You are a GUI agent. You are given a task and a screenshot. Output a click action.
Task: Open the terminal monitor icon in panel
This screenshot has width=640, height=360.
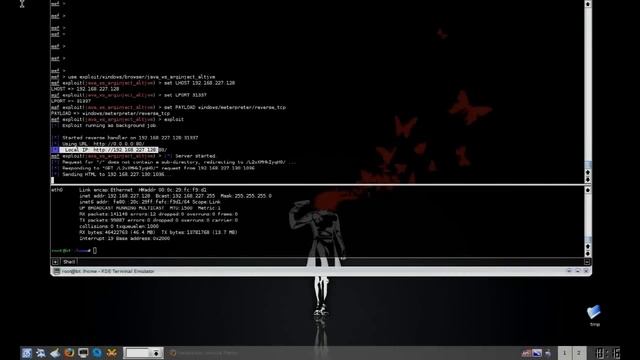[x=83, y=353]
